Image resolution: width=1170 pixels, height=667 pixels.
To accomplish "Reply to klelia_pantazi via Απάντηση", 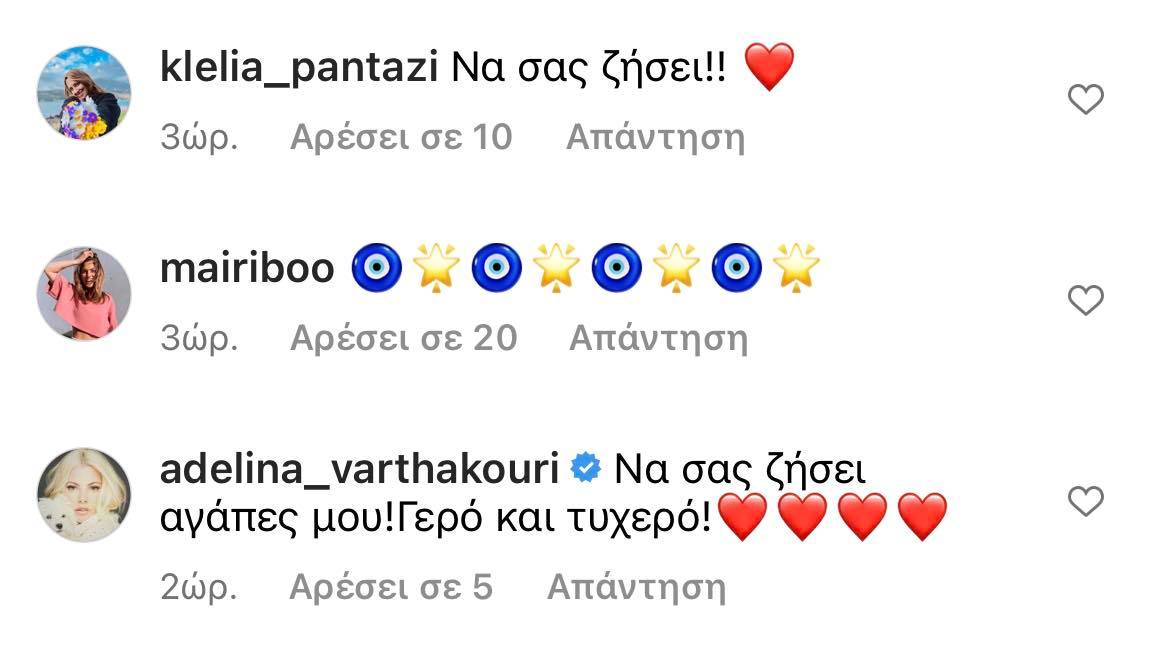I will pos(656,137).
